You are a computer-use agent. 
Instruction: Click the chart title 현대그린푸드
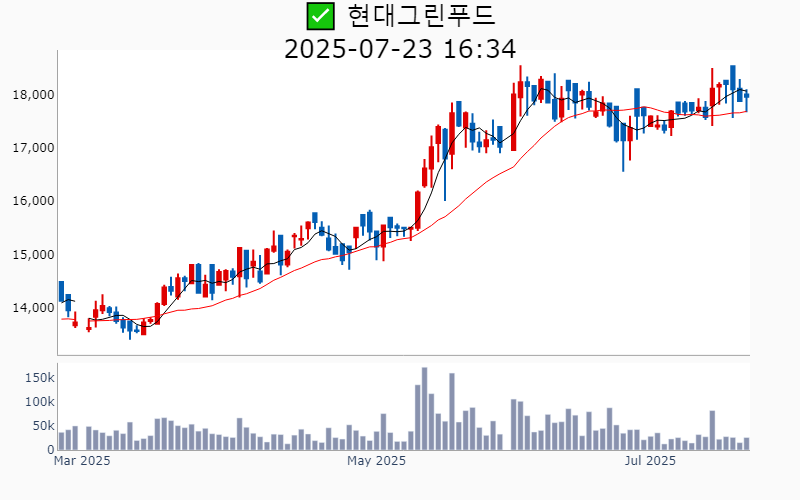(x=421, y=15)
